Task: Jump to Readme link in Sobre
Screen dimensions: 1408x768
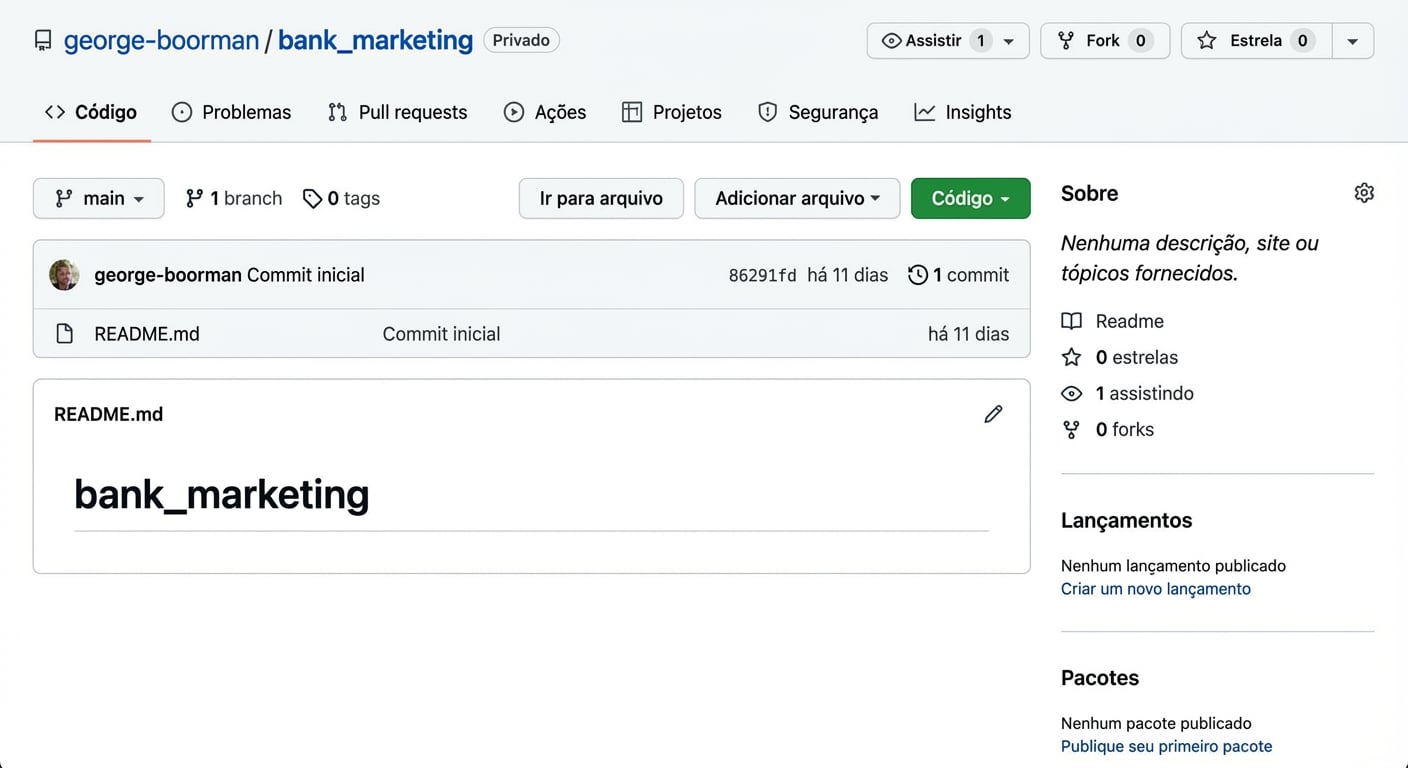Action: 1113,321
